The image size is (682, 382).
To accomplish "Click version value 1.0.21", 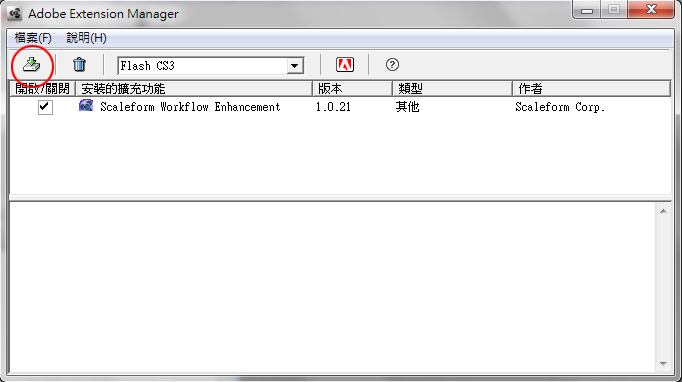I will [333, 107].
